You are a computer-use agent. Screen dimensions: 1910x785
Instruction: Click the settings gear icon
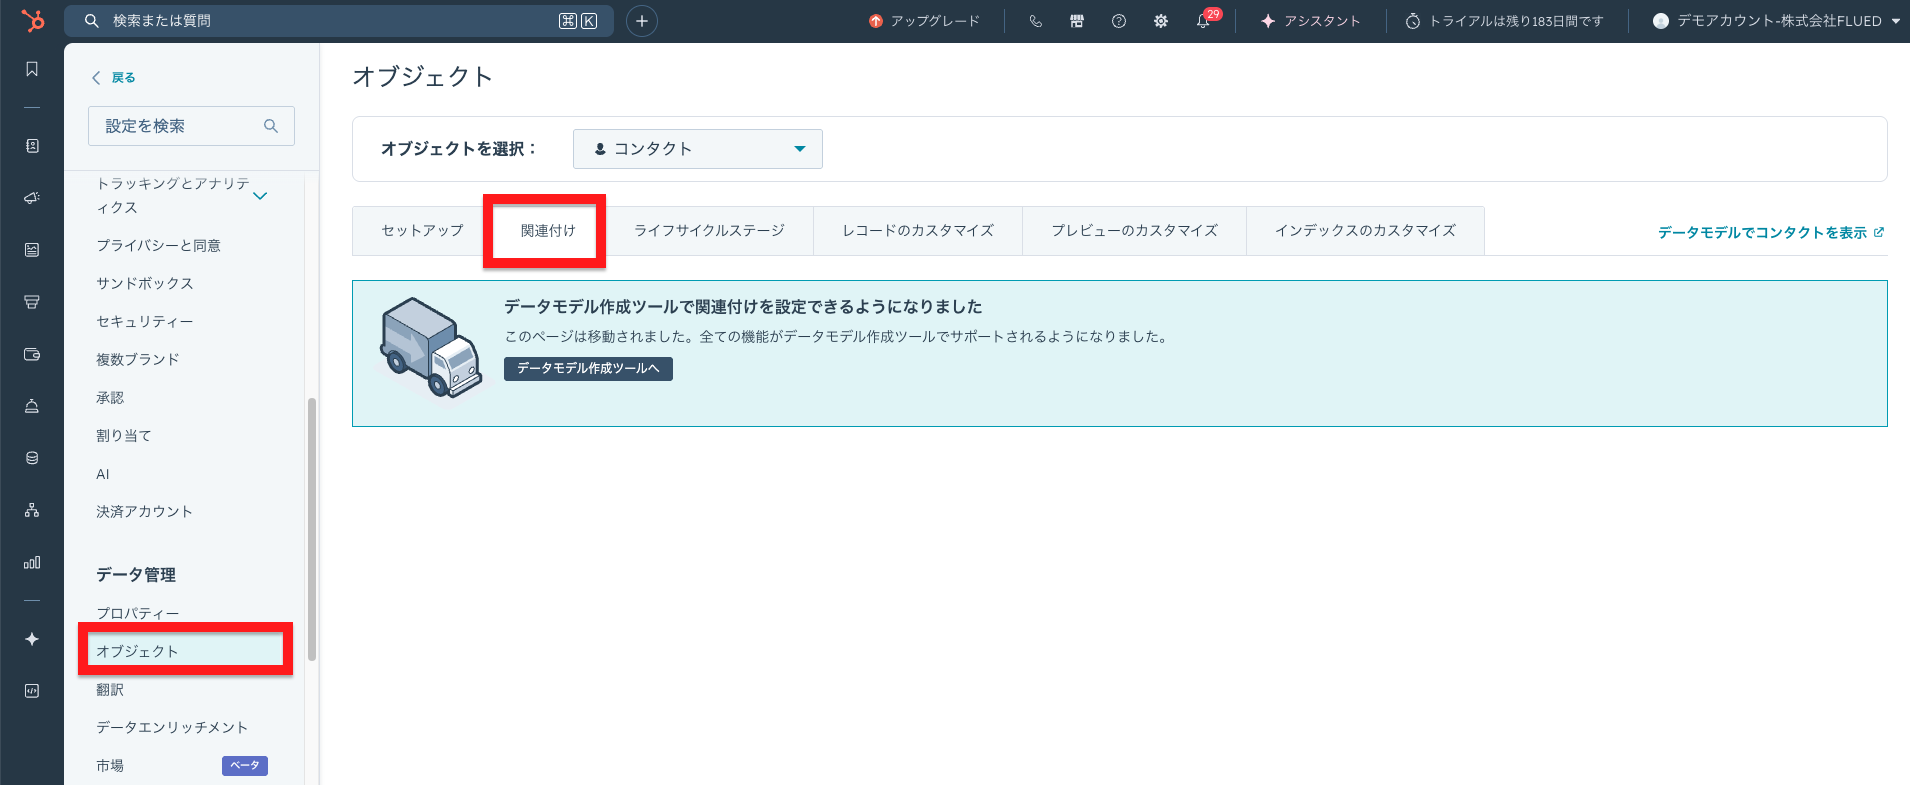(1161, 21)
